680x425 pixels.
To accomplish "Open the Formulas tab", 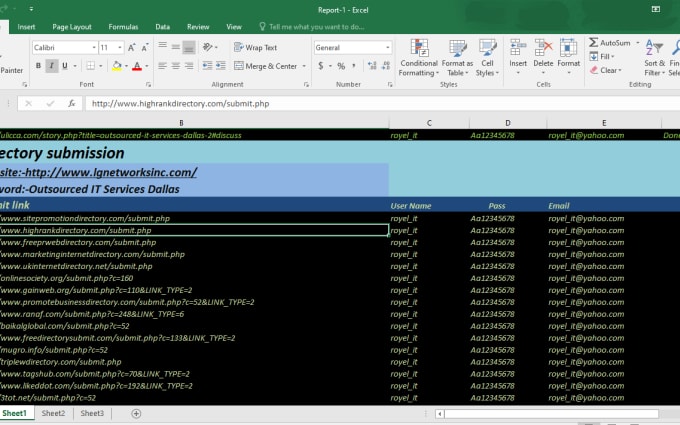I will click(x=123, y=27).
